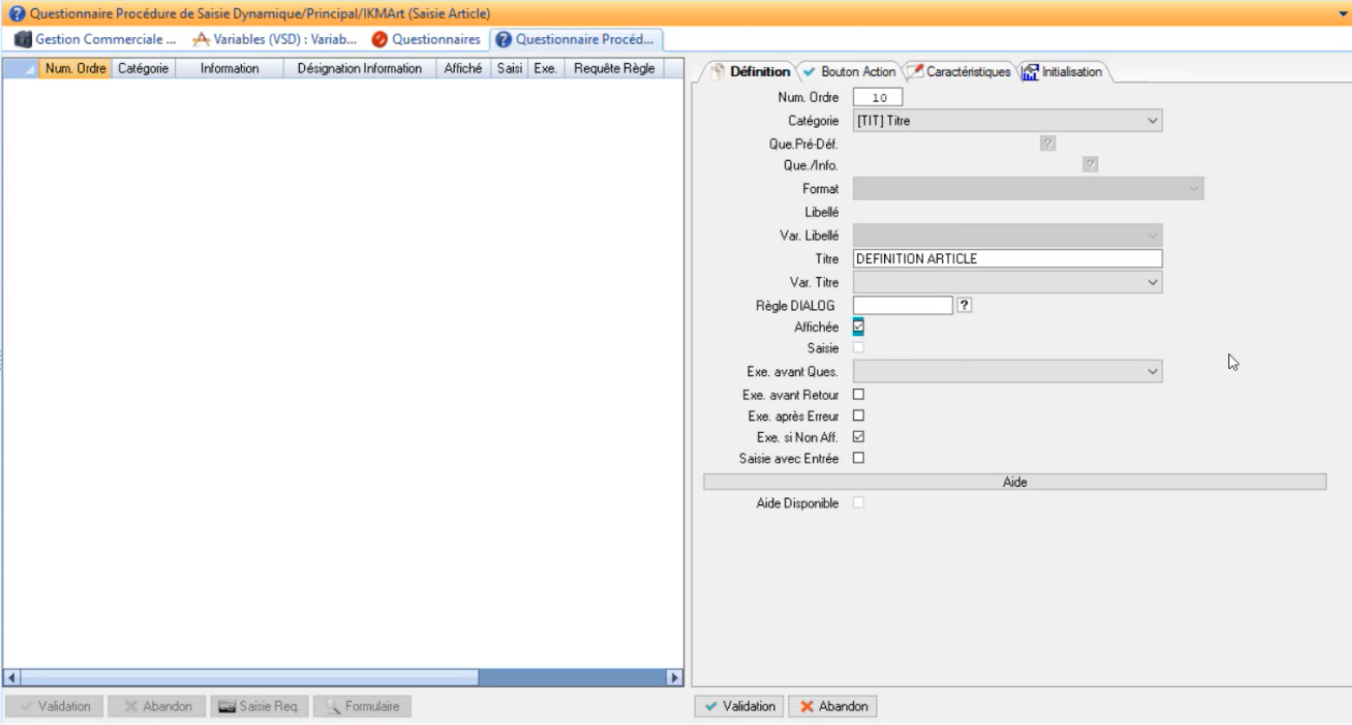Image resolution: width=1352 pixels, height=725 pixels.
Task: Click the right panel Validation button
Action: point(739,706)
